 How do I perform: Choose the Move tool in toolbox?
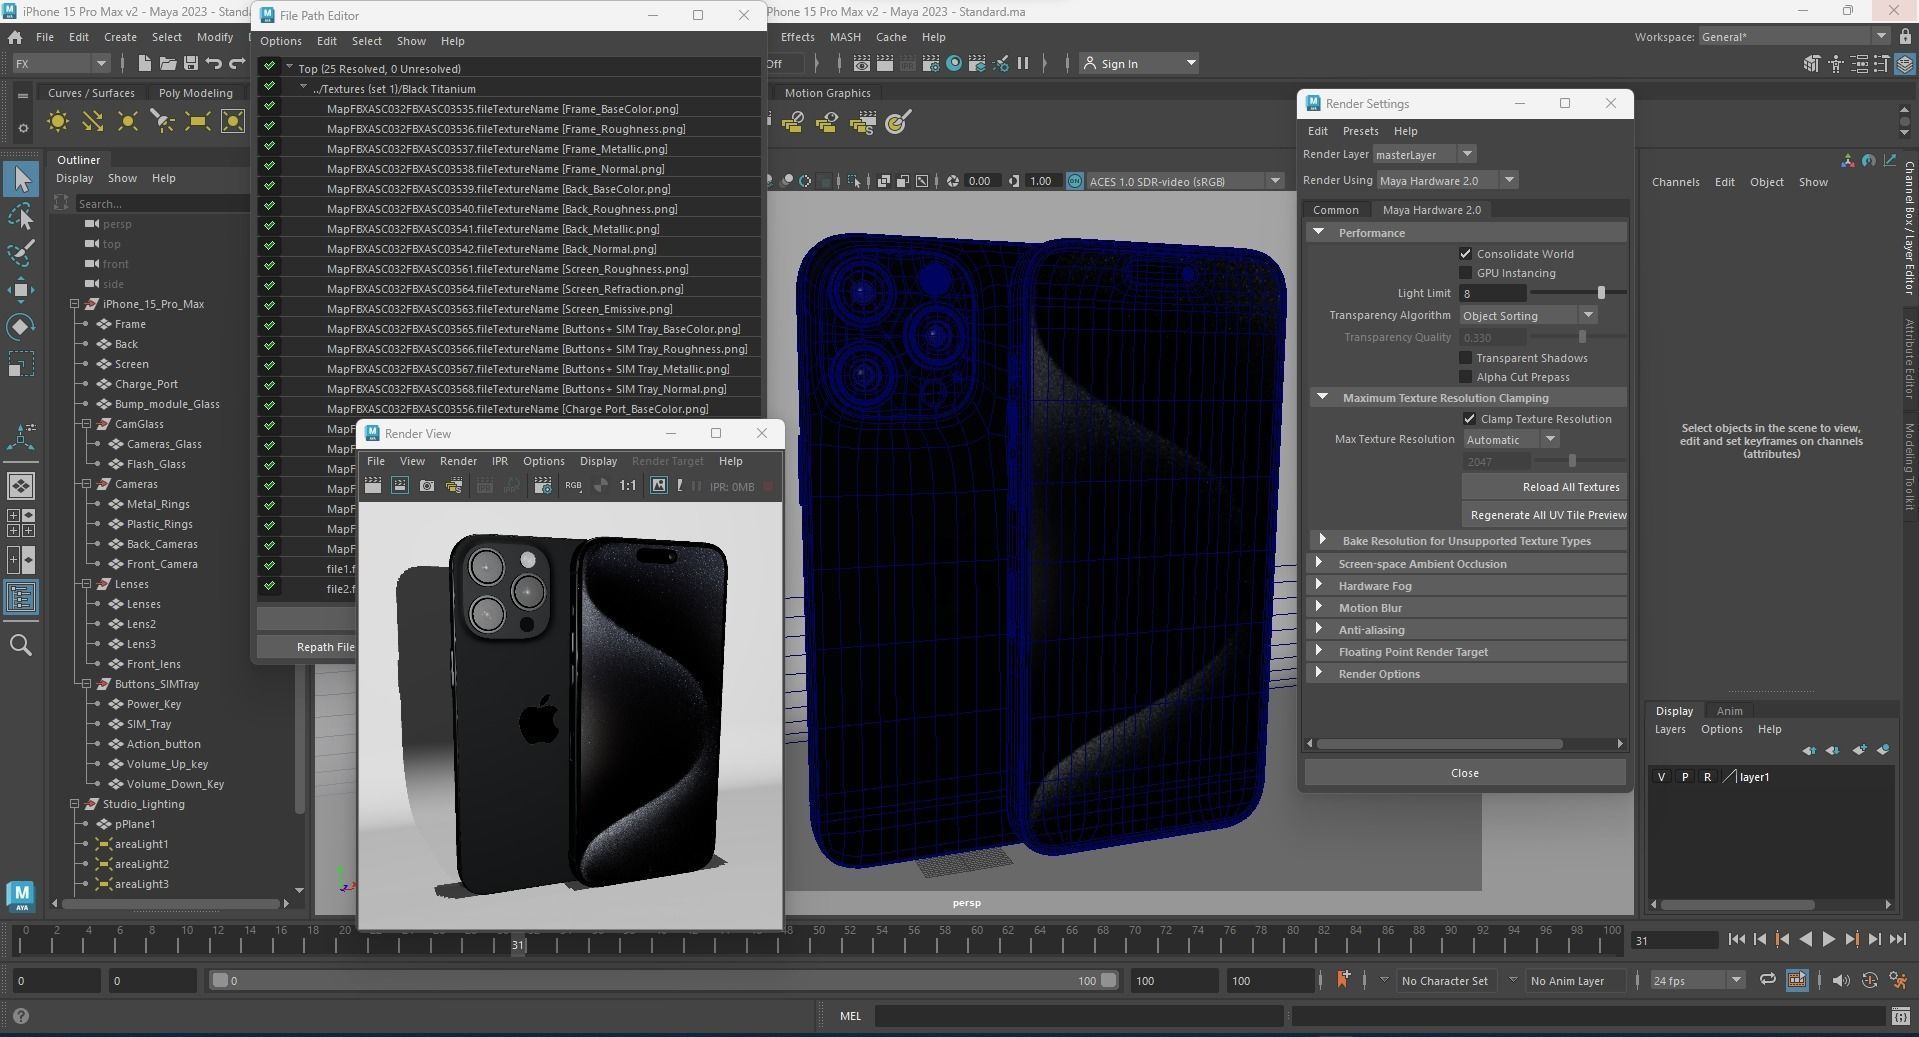[x=21, y=290]
